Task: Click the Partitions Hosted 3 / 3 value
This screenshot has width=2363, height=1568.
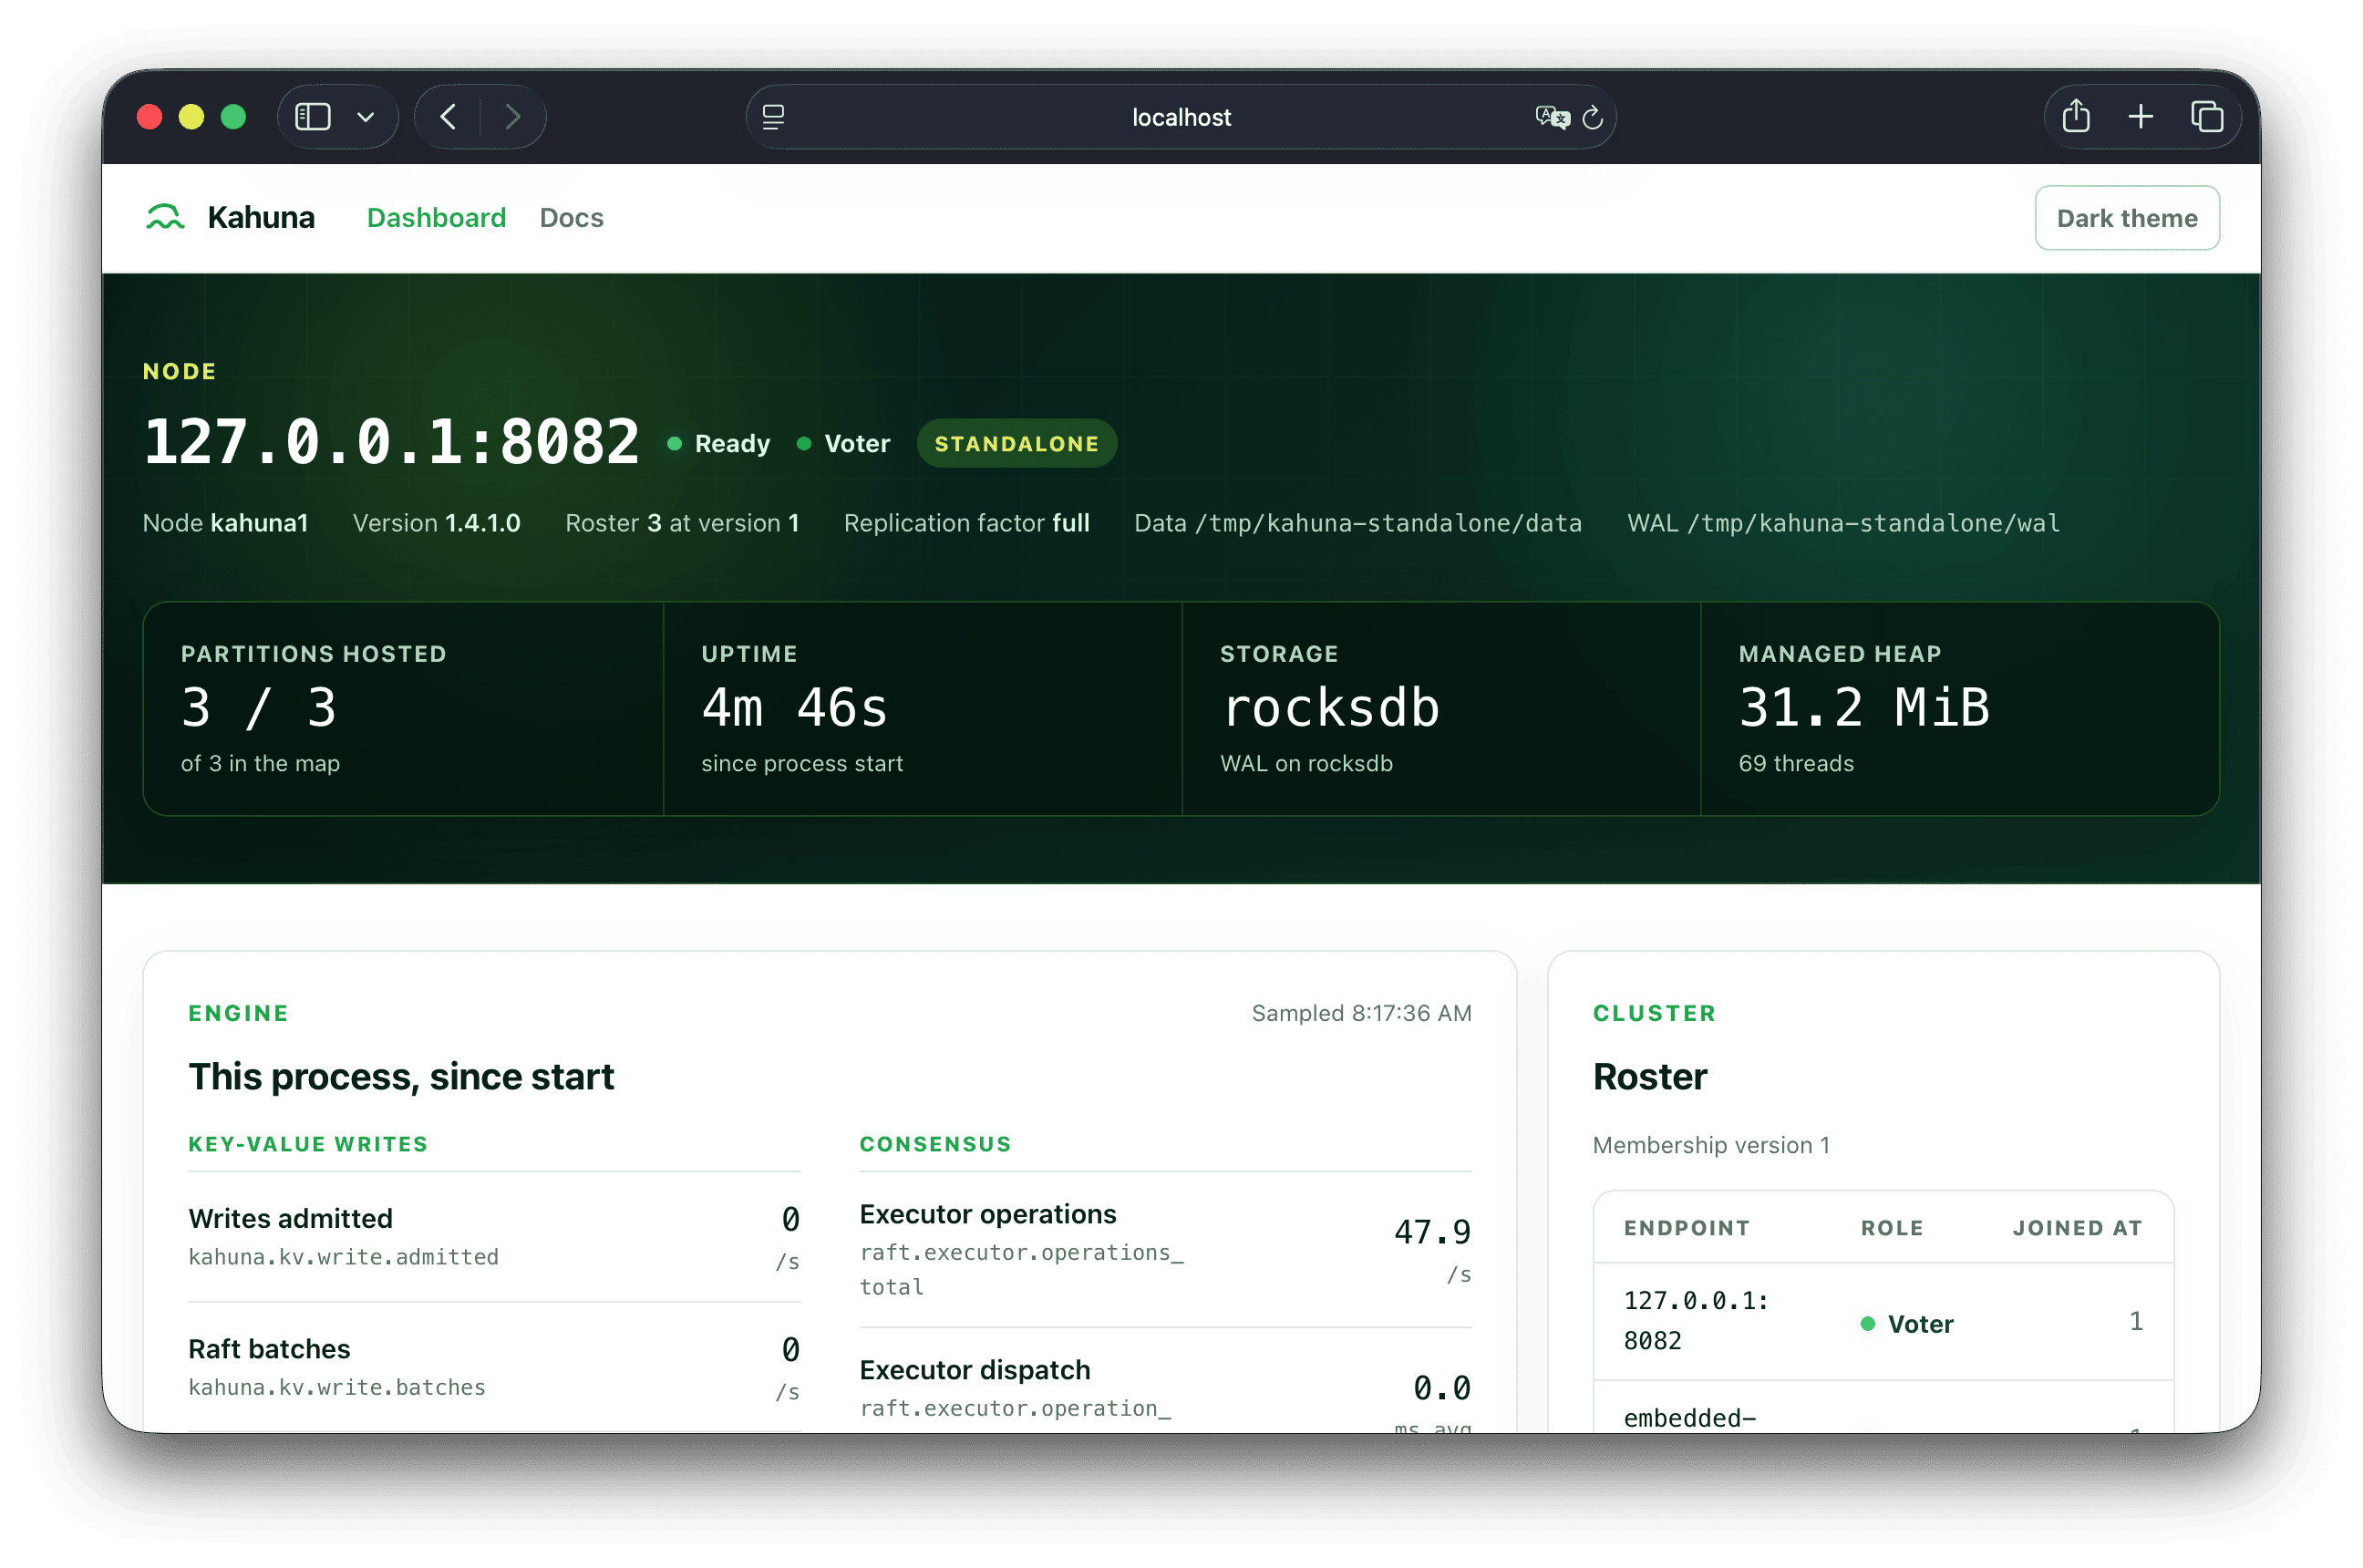Action: pyautogui.click(x=259, y=708)
